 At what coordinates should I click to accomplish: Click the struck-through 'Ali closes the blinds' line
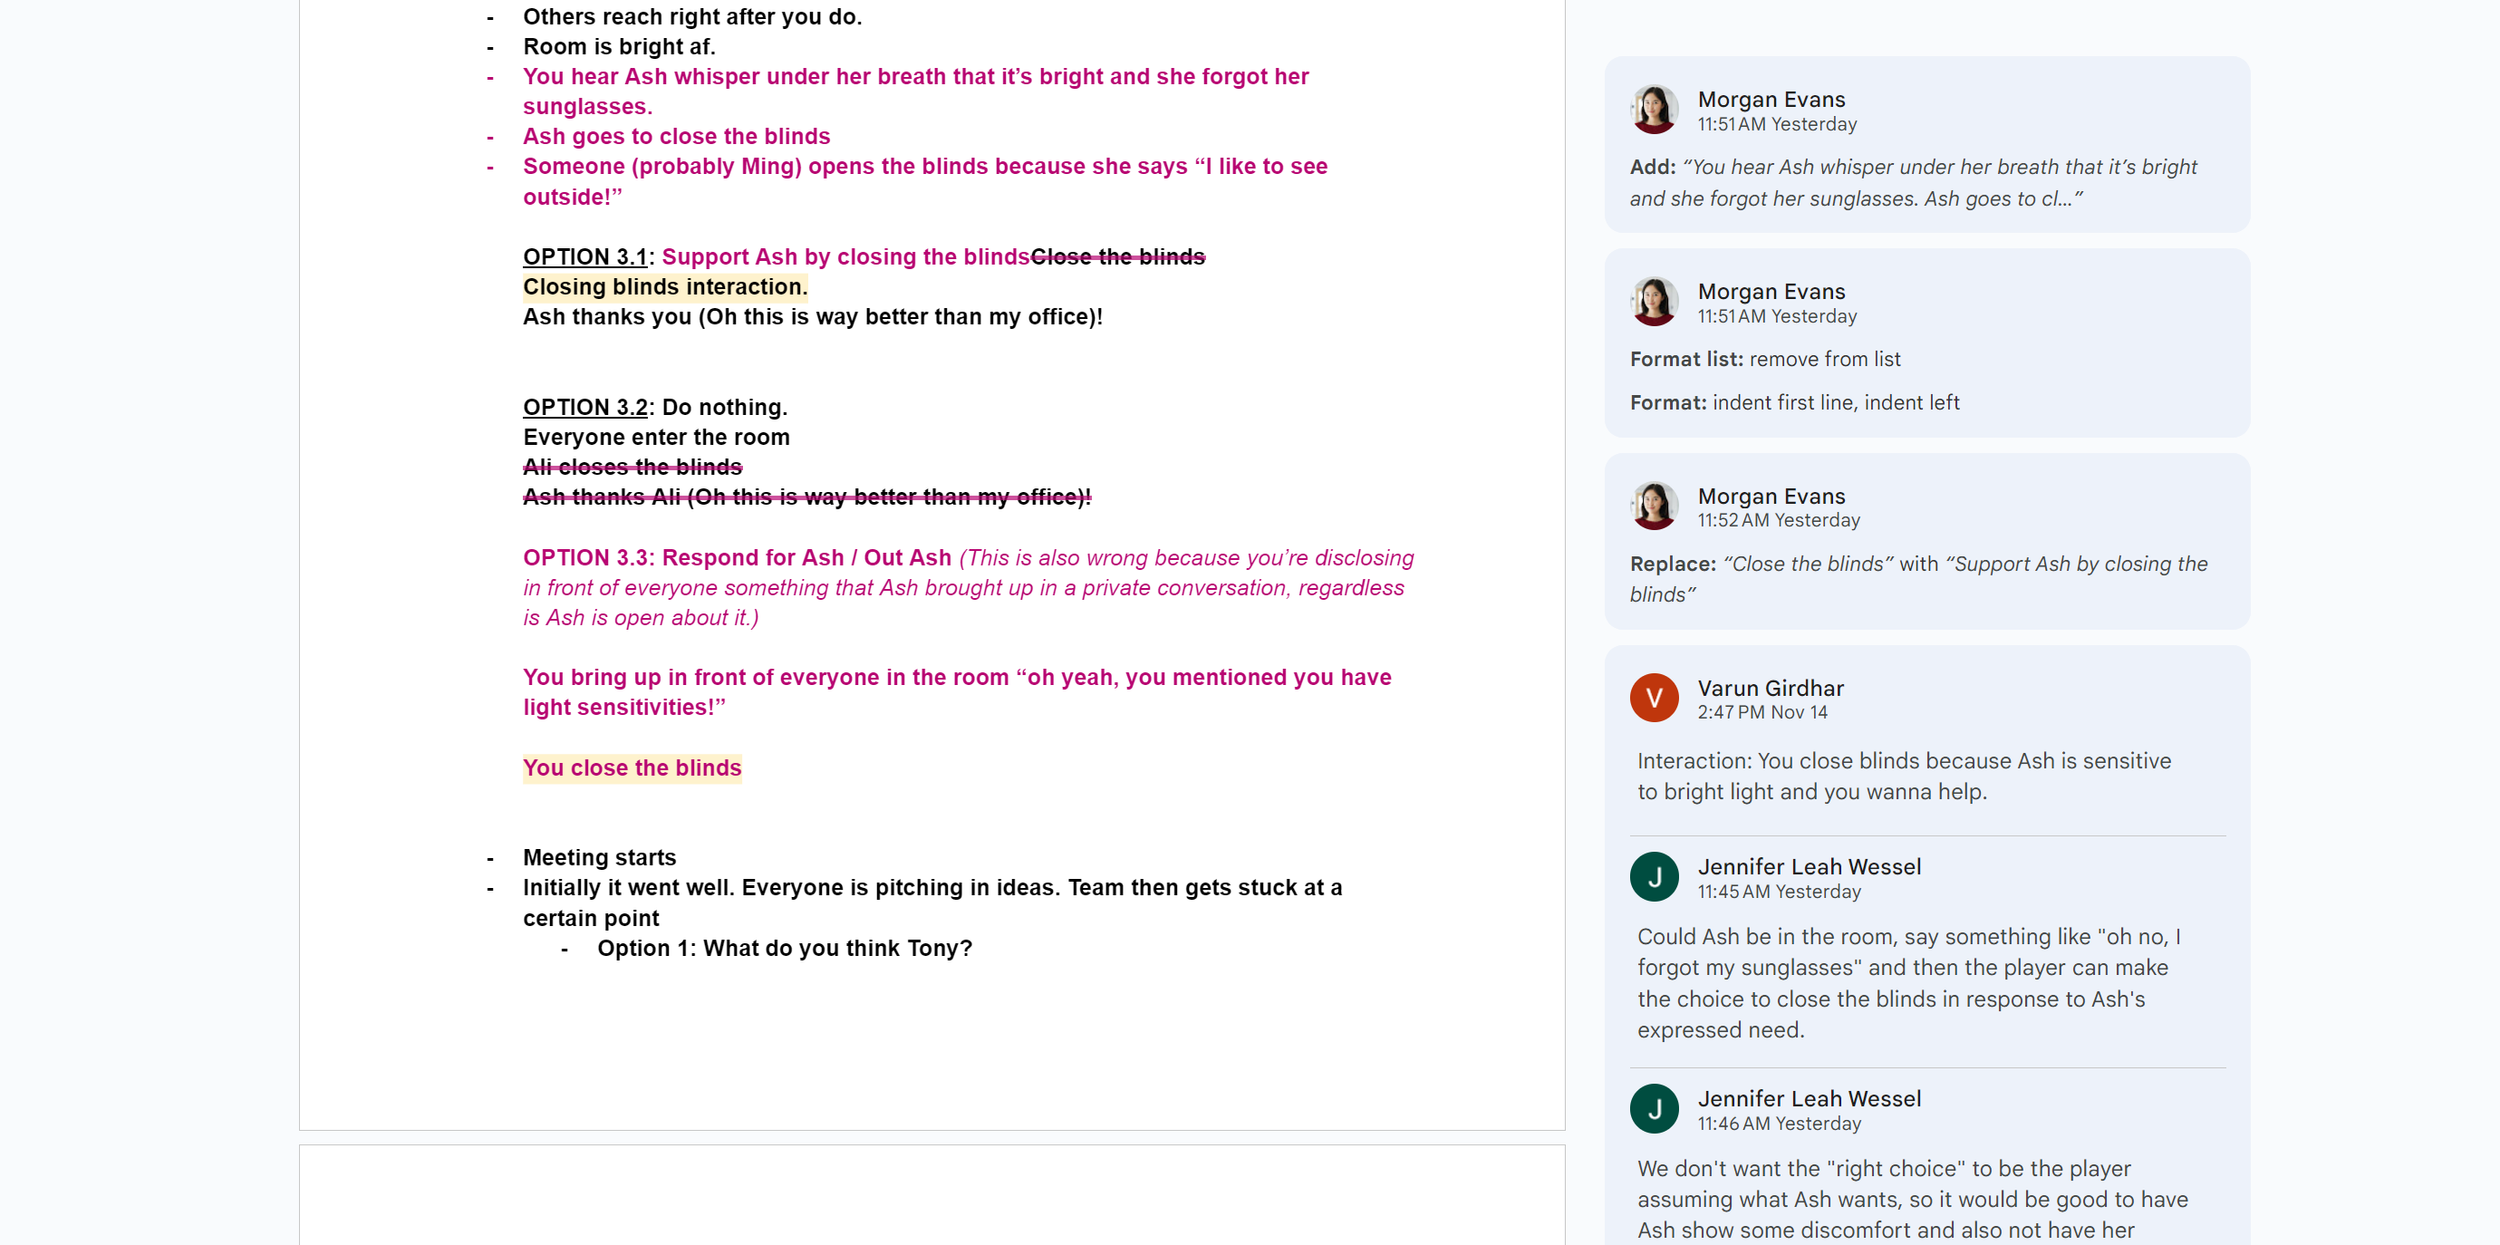632,467
